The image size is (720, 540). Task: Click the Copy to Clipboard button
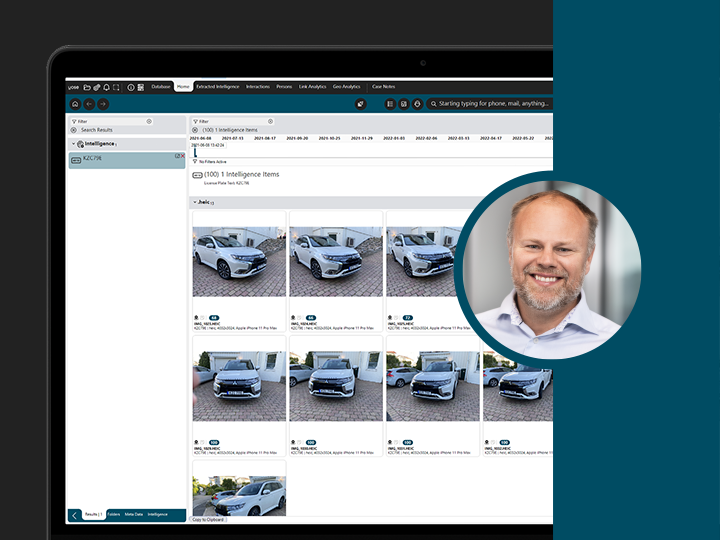pyautogui.click(x=208, y=519)
